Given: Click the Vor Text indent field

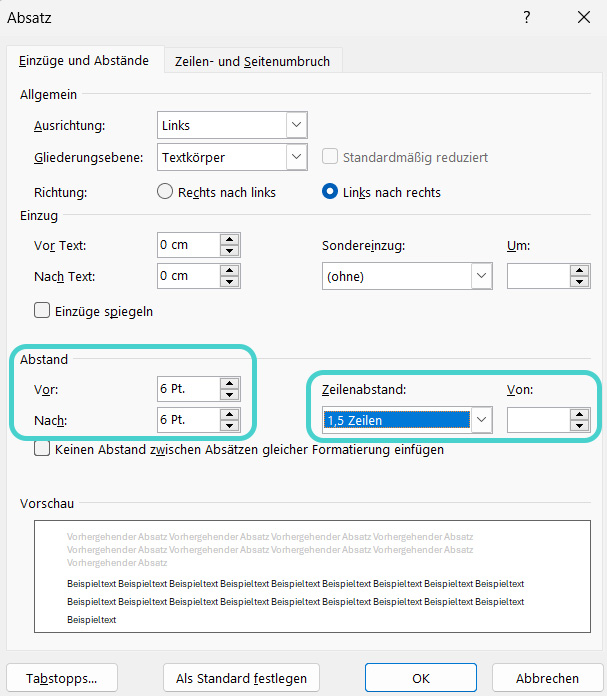Looking at the screenshot, I should pyautogui.click(x=189, y=245).
